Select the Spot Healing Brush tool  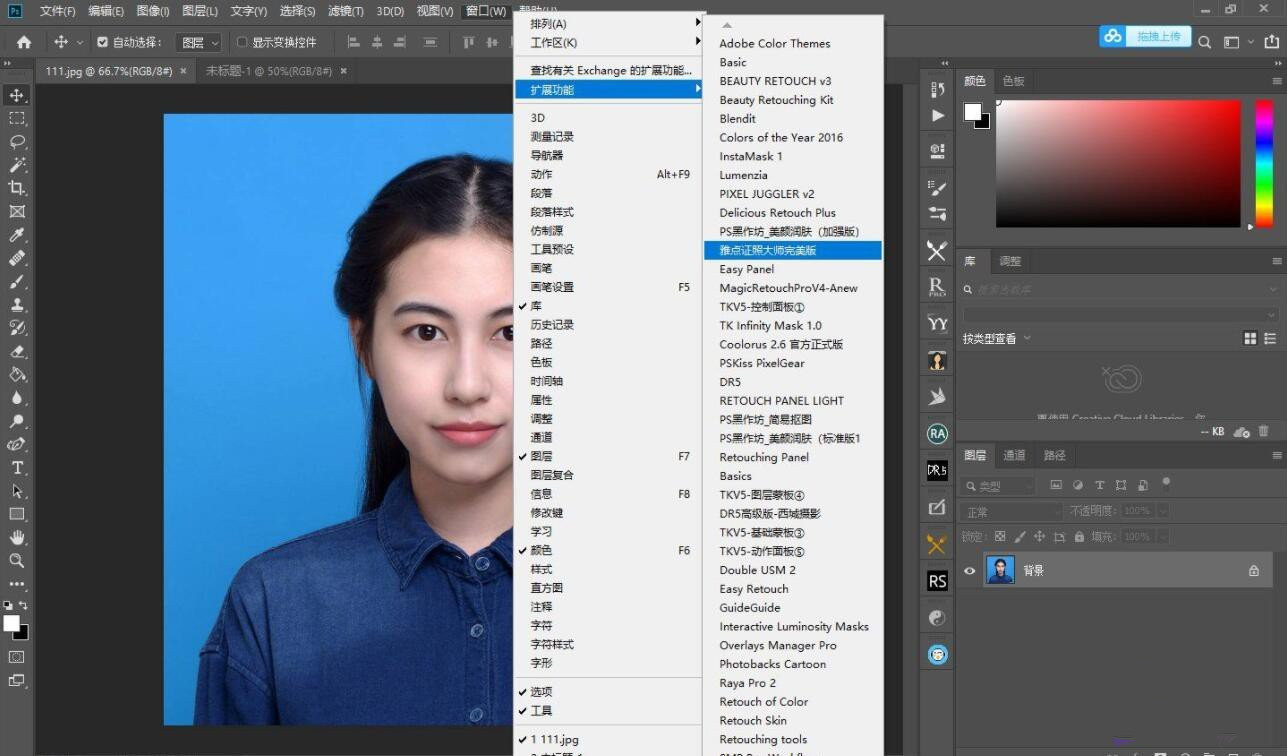pyautogui.click(x=17, y=258)
